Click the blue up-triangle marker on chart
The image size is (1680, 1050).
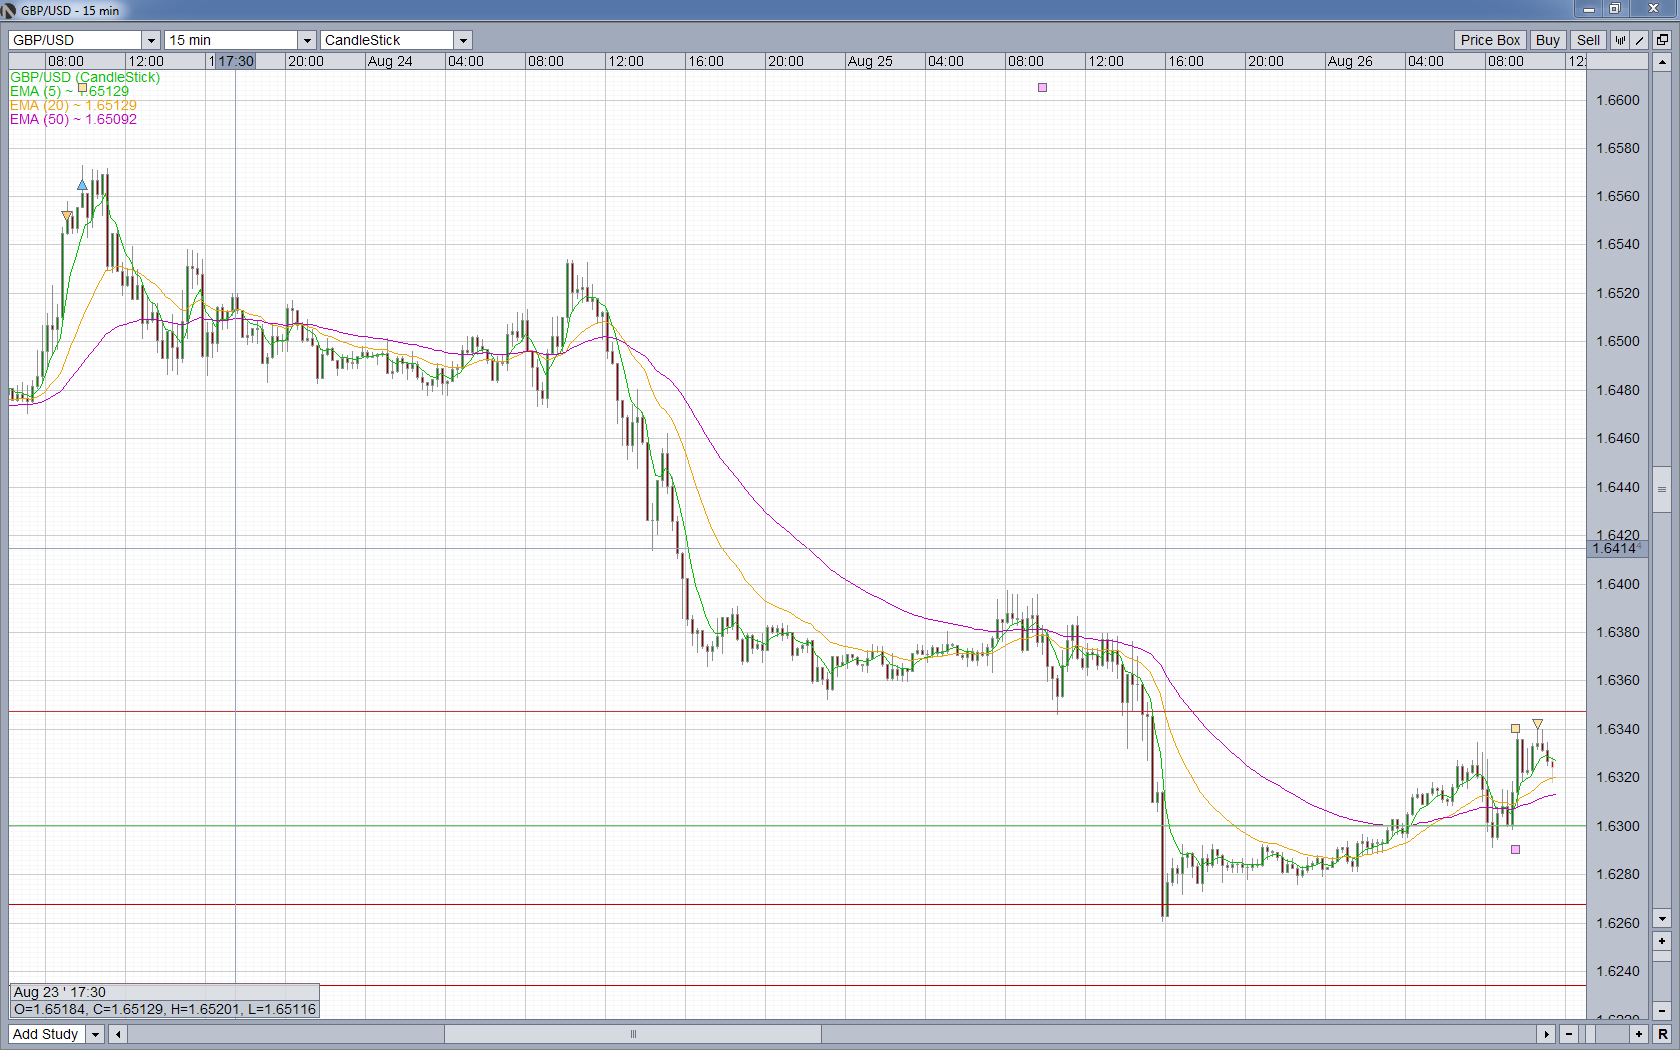(82, 185)
